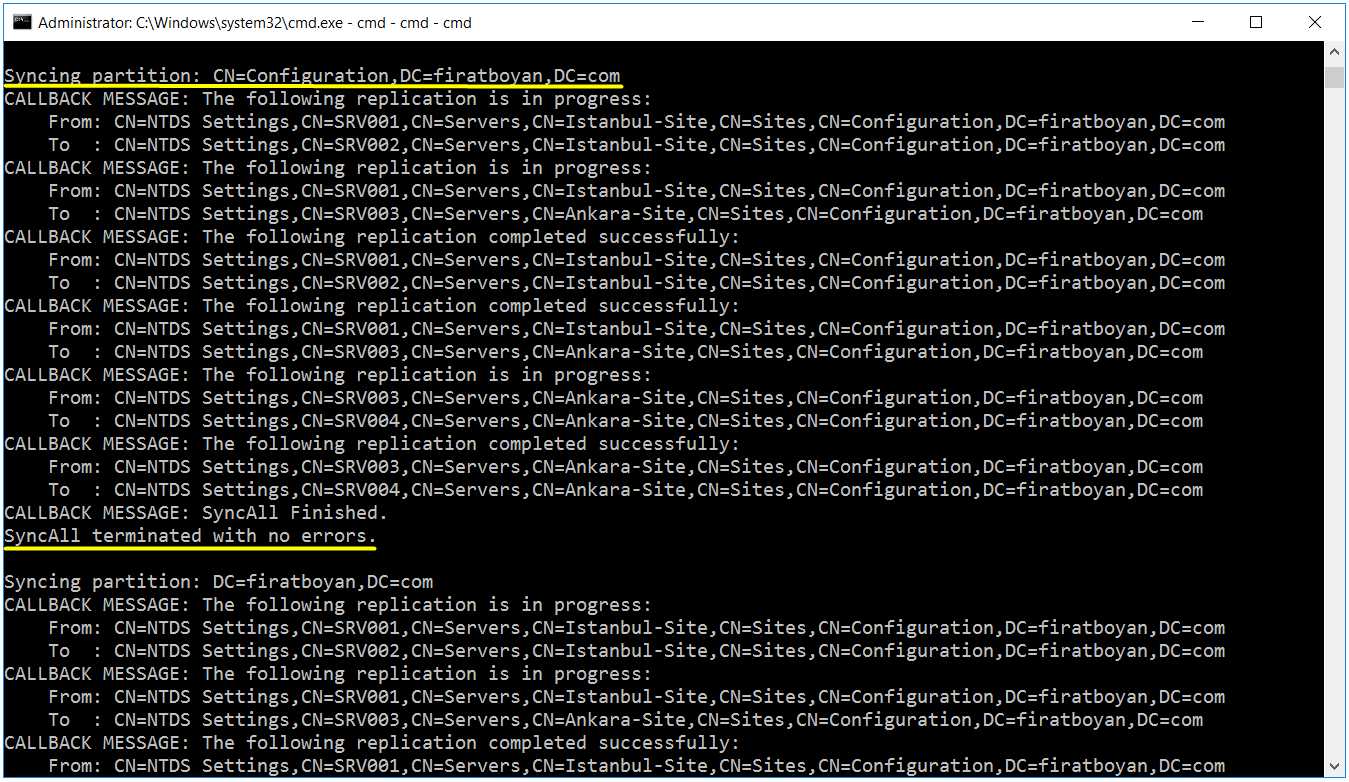Click line 'SyncAll terminated with no errors.'
1349x782 pixels.
tap(190, 536)
